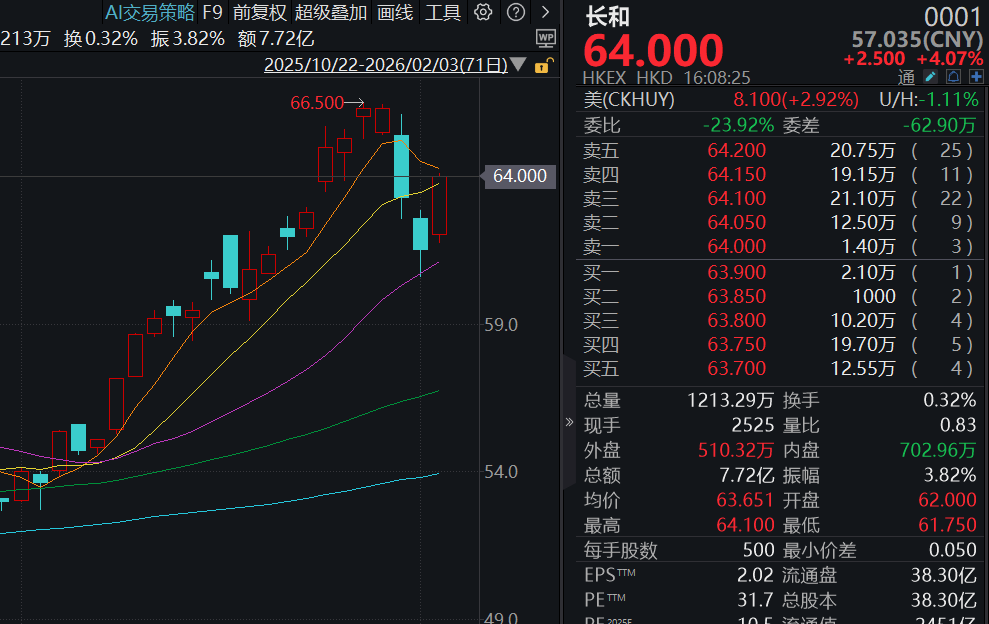Select the 画线 drawing tool

pos(395,13)
